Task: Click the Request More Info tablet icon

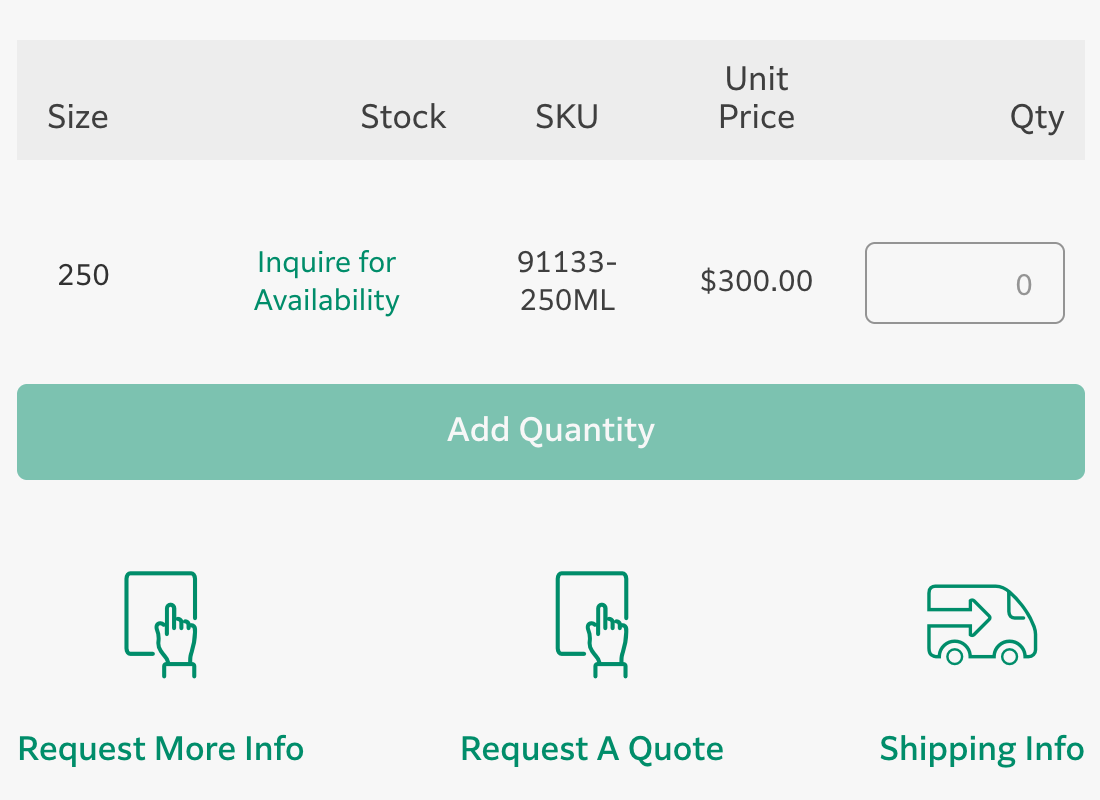Action: pyautogui.click(x=160, y=623)
